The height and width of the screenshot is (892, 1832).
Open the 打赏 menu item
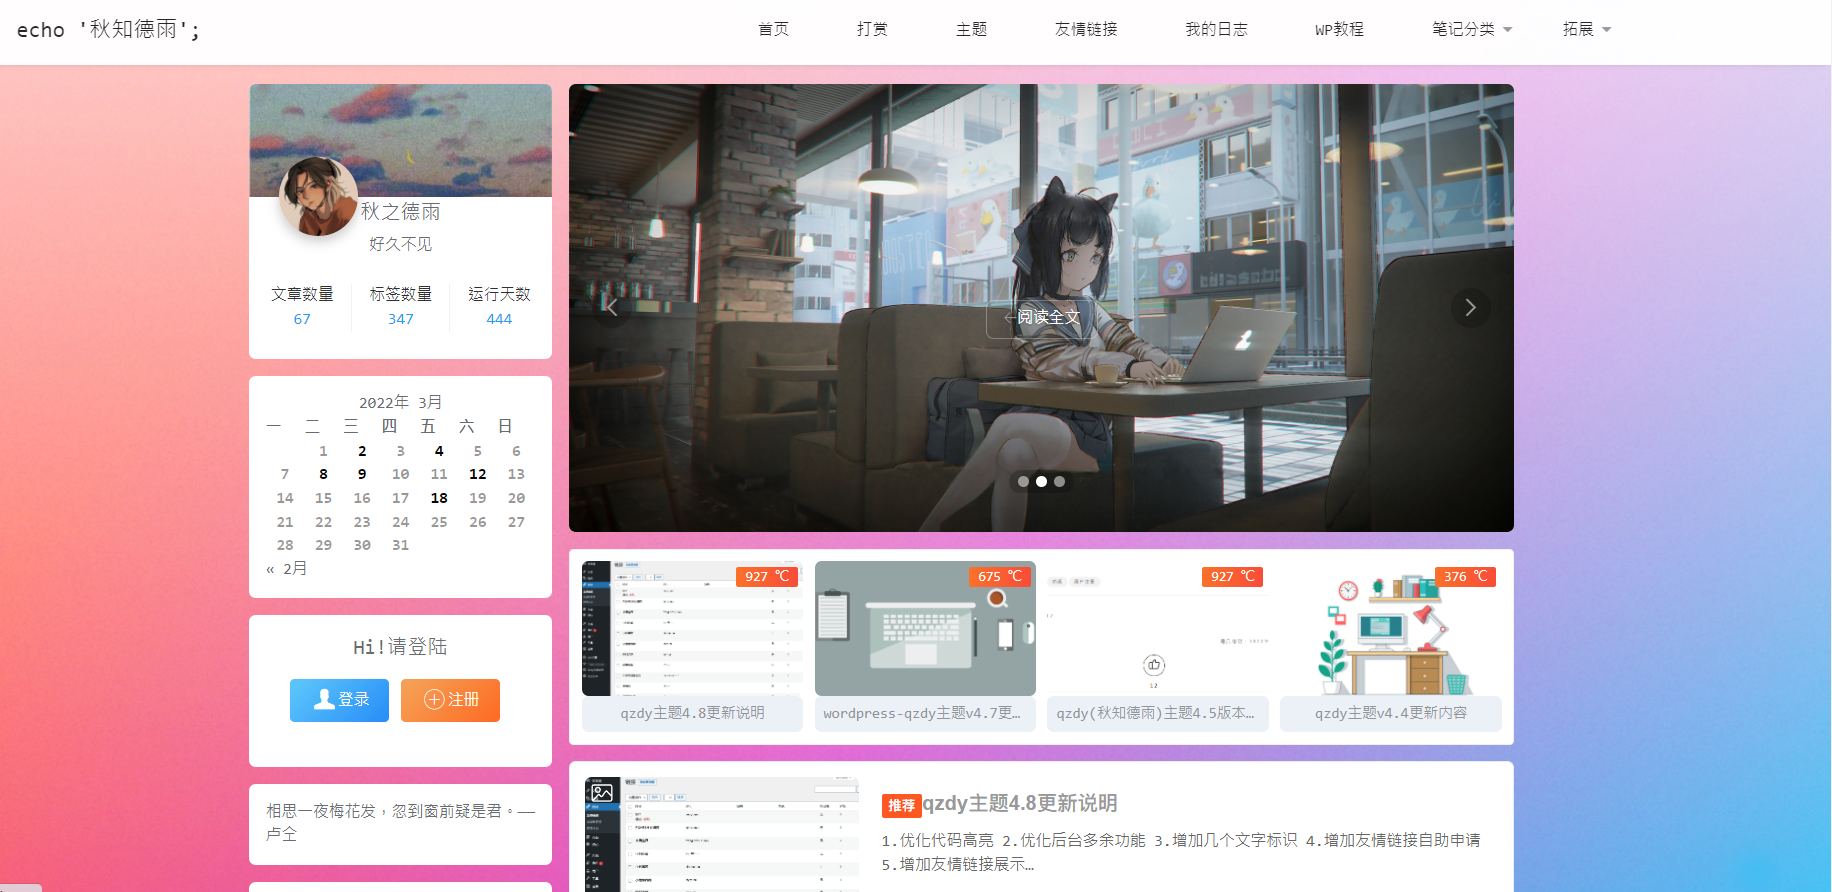872,30
